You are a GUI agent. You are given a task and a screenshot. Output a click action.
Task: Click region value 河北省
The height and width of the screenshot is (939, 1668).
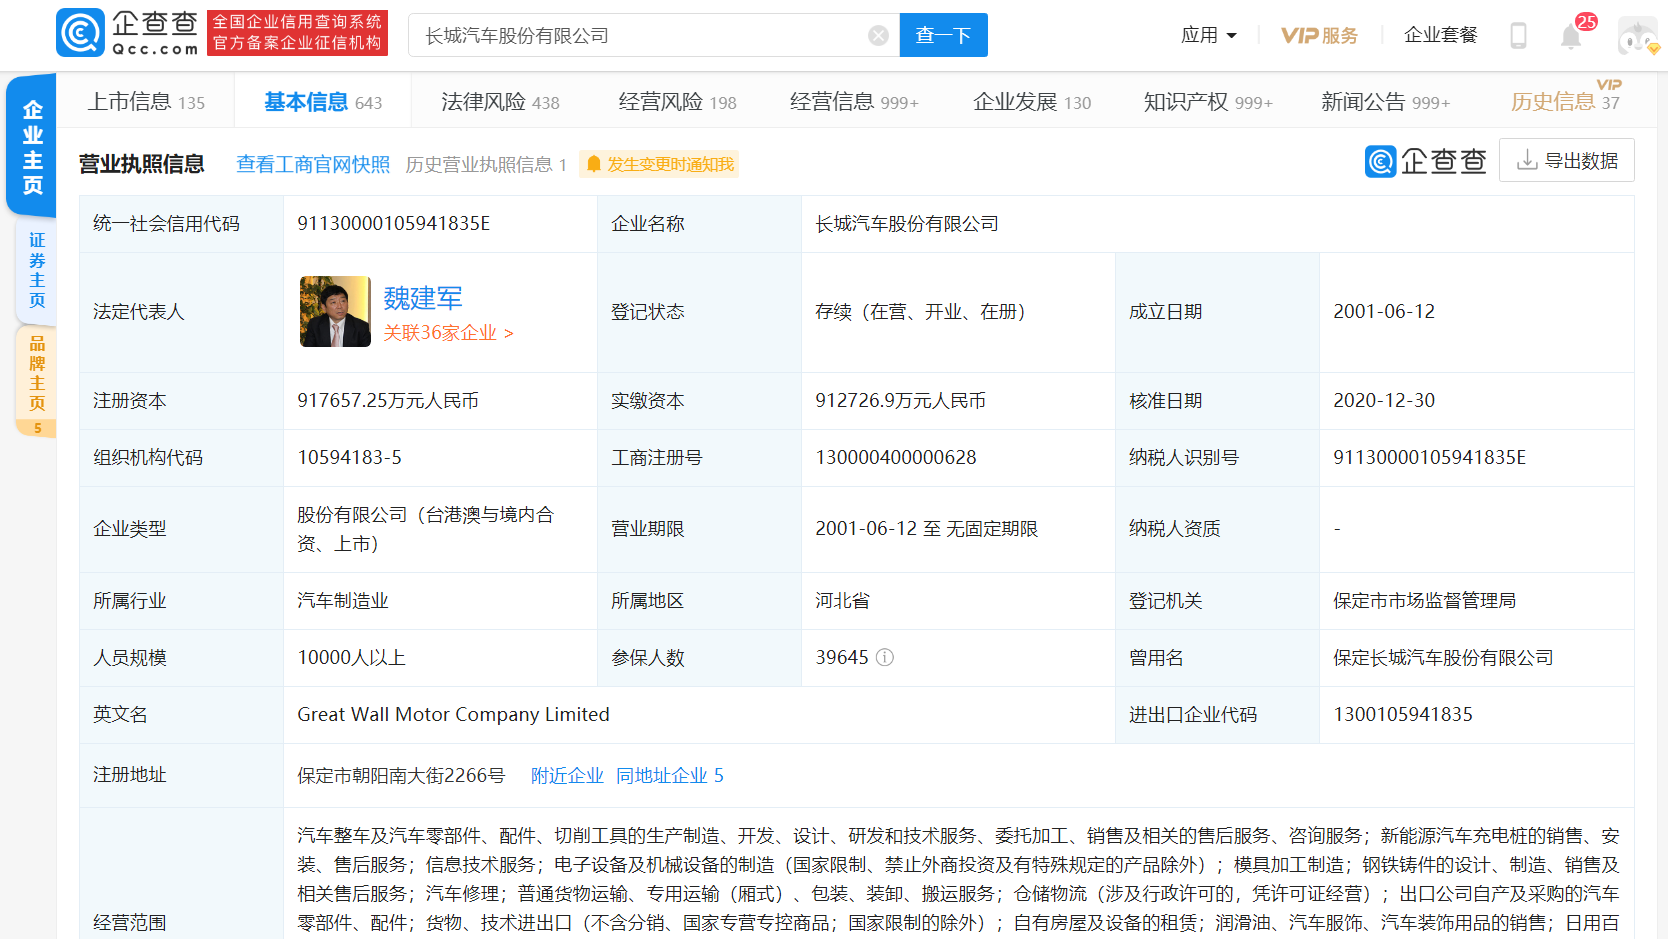click(x=842, y=601)
